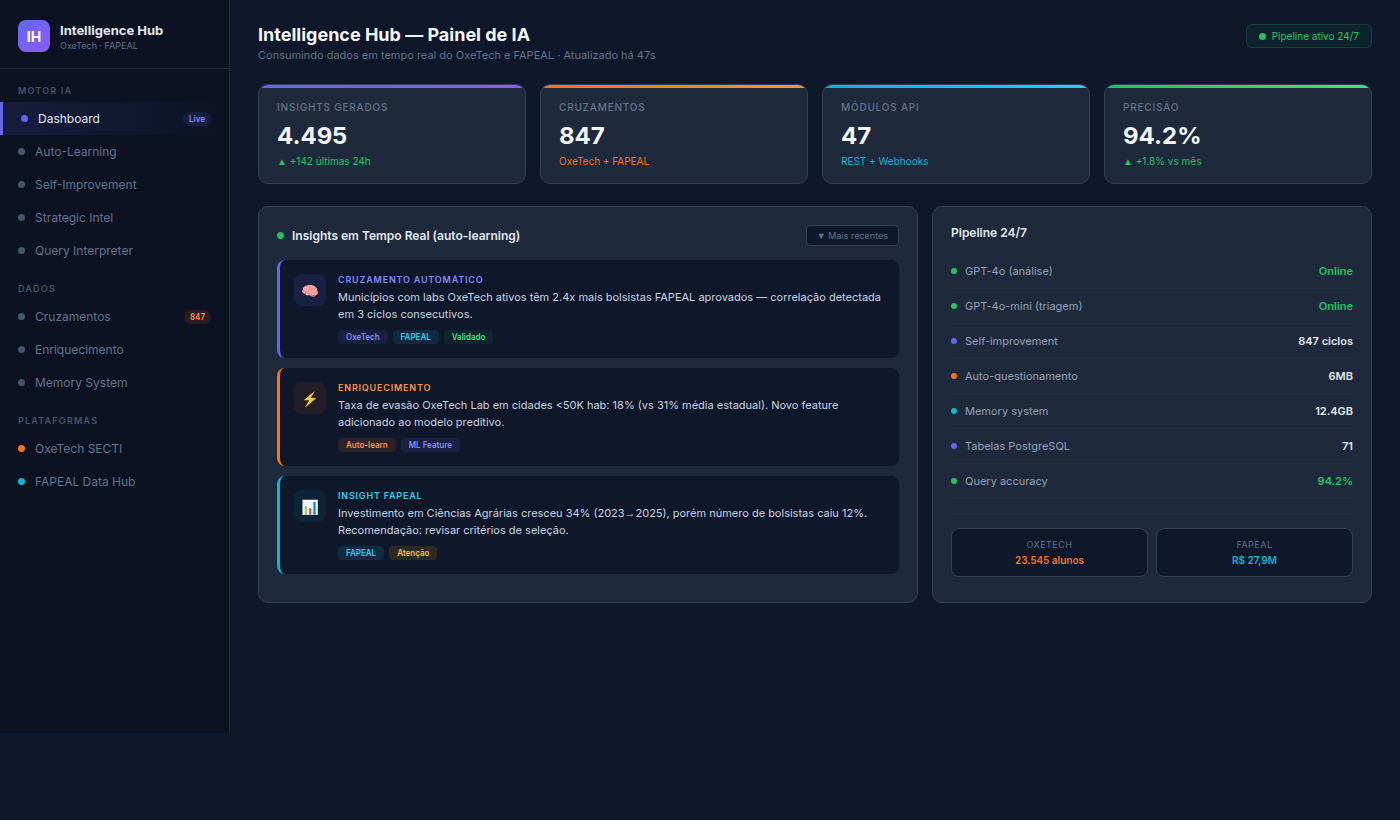Toggle the Pipeline ativo 24/7 status badge

pos(1308,34)
